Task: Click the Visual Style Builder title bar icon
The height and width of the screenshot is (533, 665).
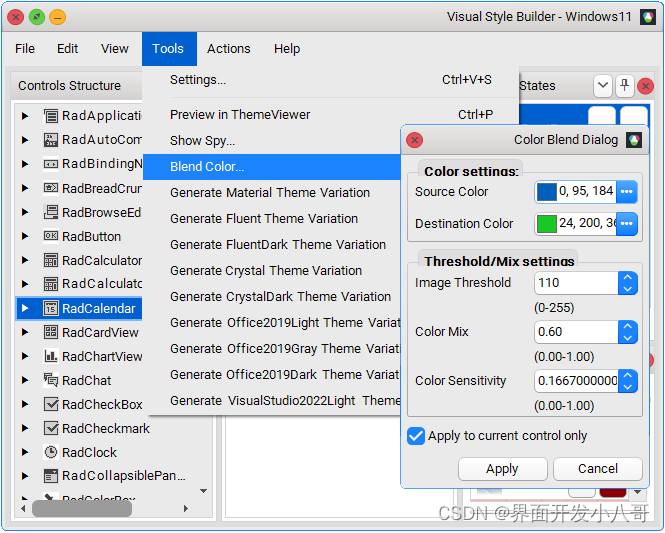Action: pos(648,17)
